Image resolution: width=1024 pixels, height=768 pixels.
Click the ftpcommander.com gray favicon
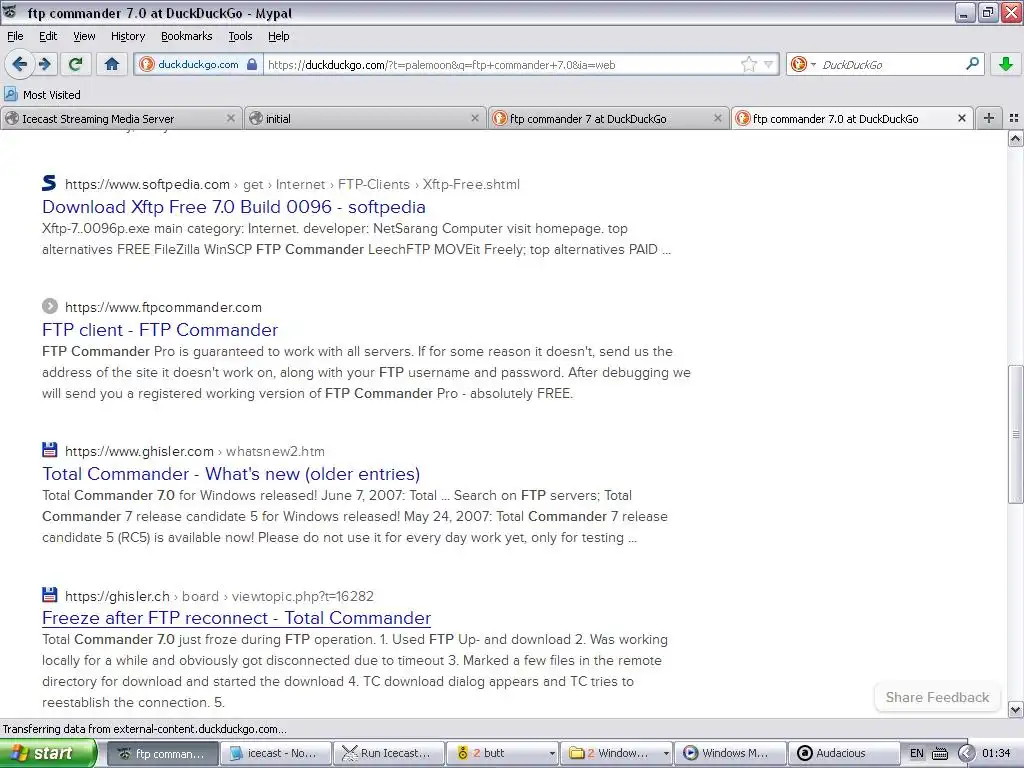(50, 306)
